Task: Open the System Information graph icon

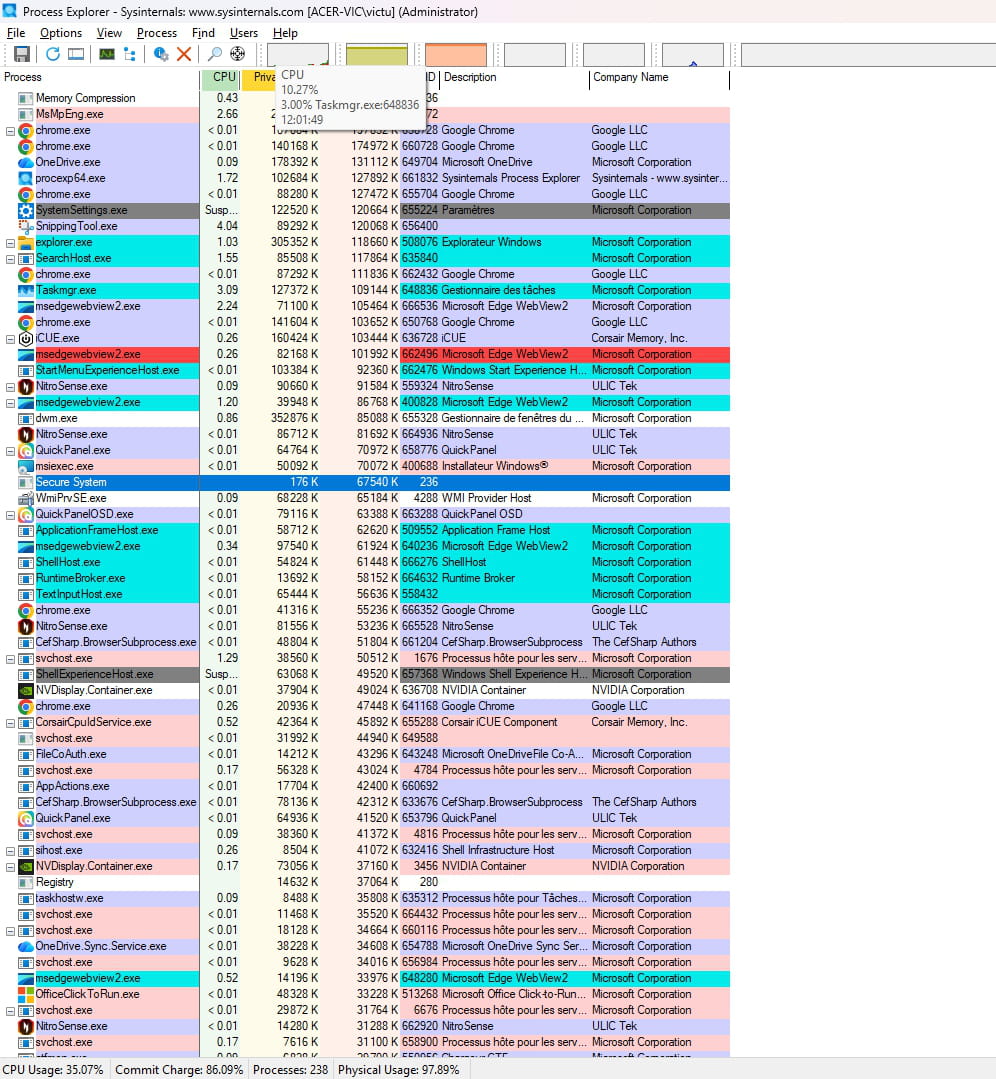Action: 106,54
